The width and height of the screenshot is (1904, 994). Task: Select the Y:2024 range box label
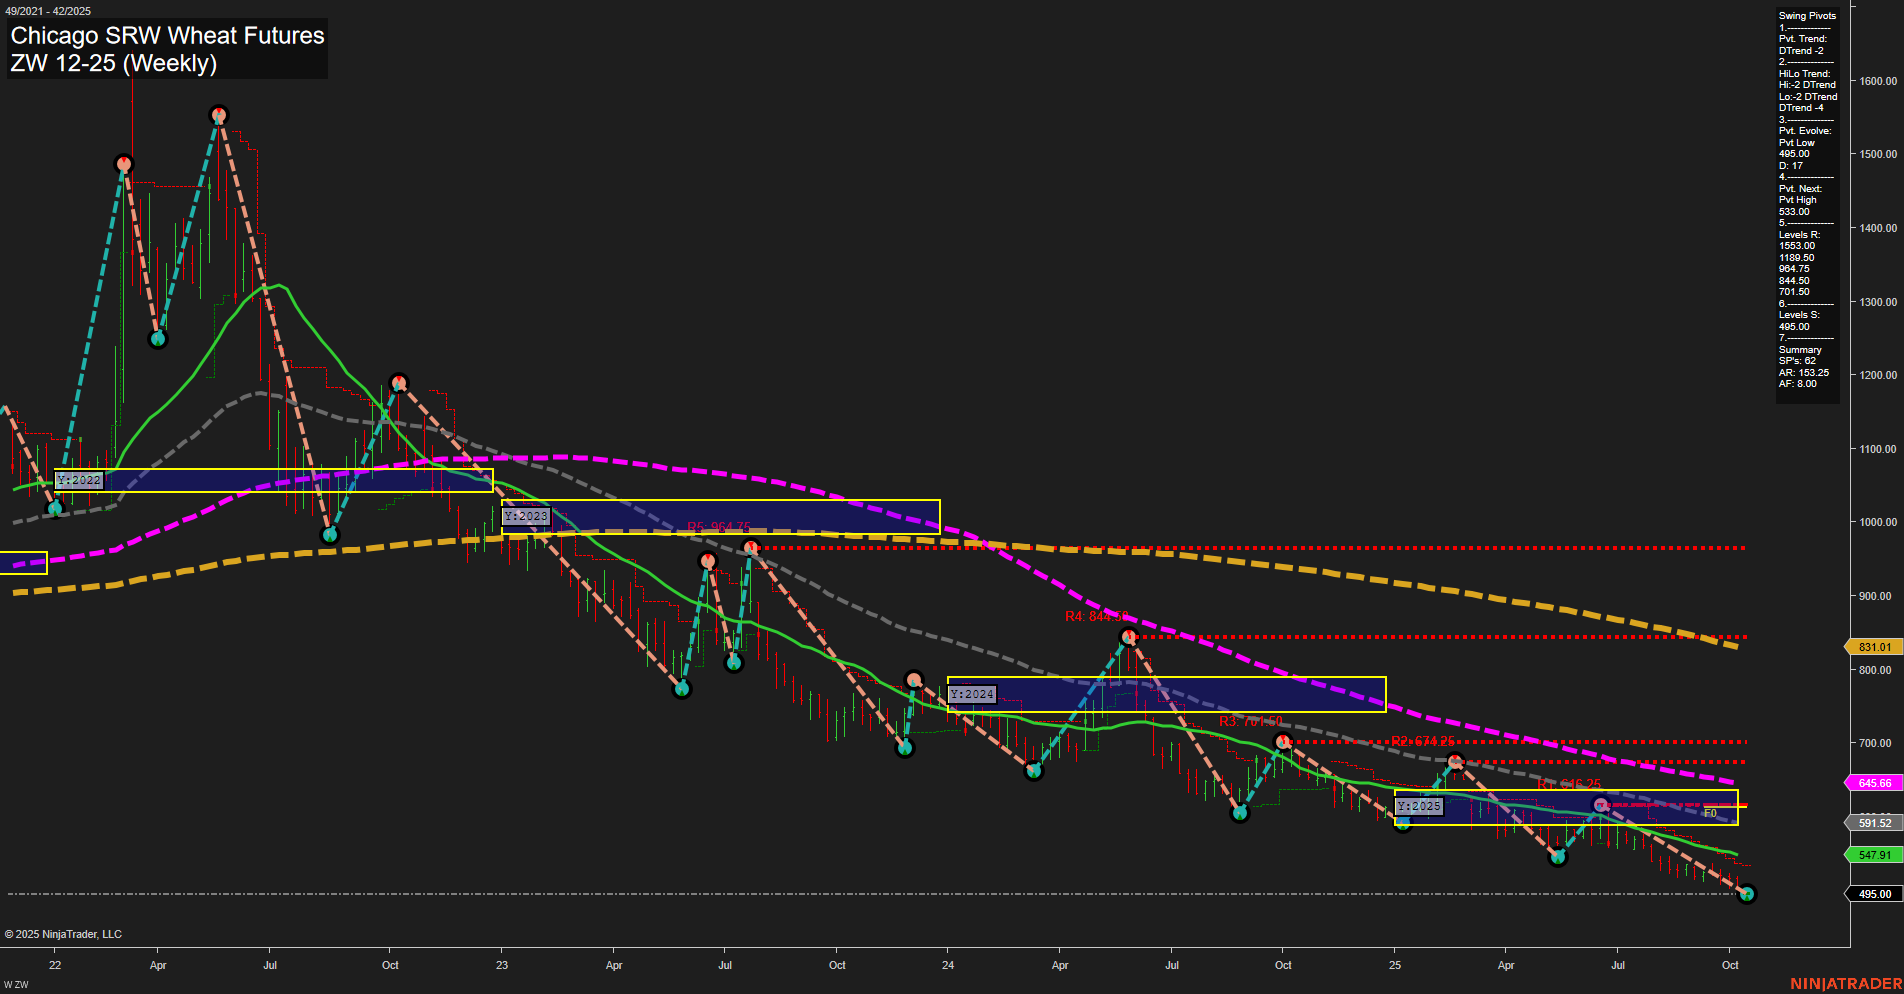point(971,691)
